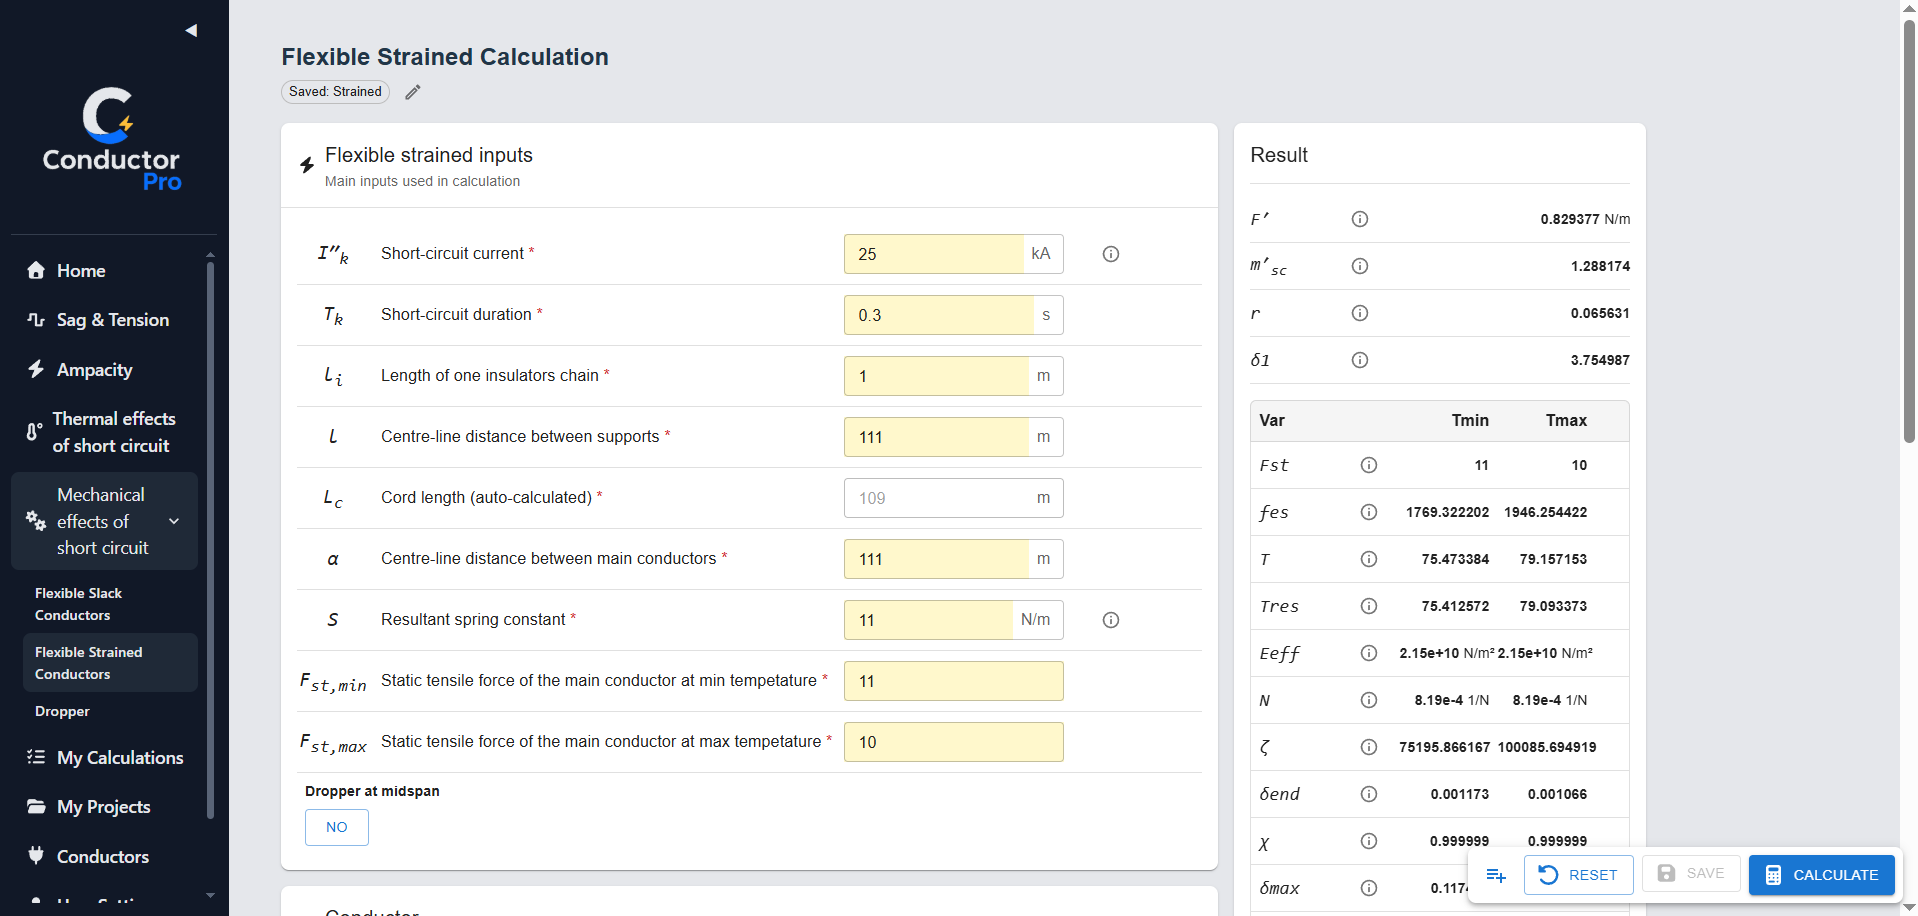Screen dimensions: 1918x916
Task: Toggle the Dropper at midspan NO button
Action: (337, 827)
